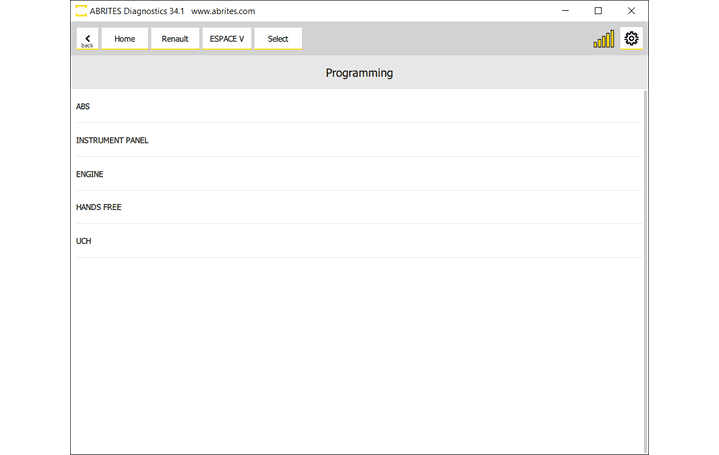Viewport: 719px width, 455px height.
Task: Return to ESPACE V model breadcrumb
Action: [x=227, y=39]
